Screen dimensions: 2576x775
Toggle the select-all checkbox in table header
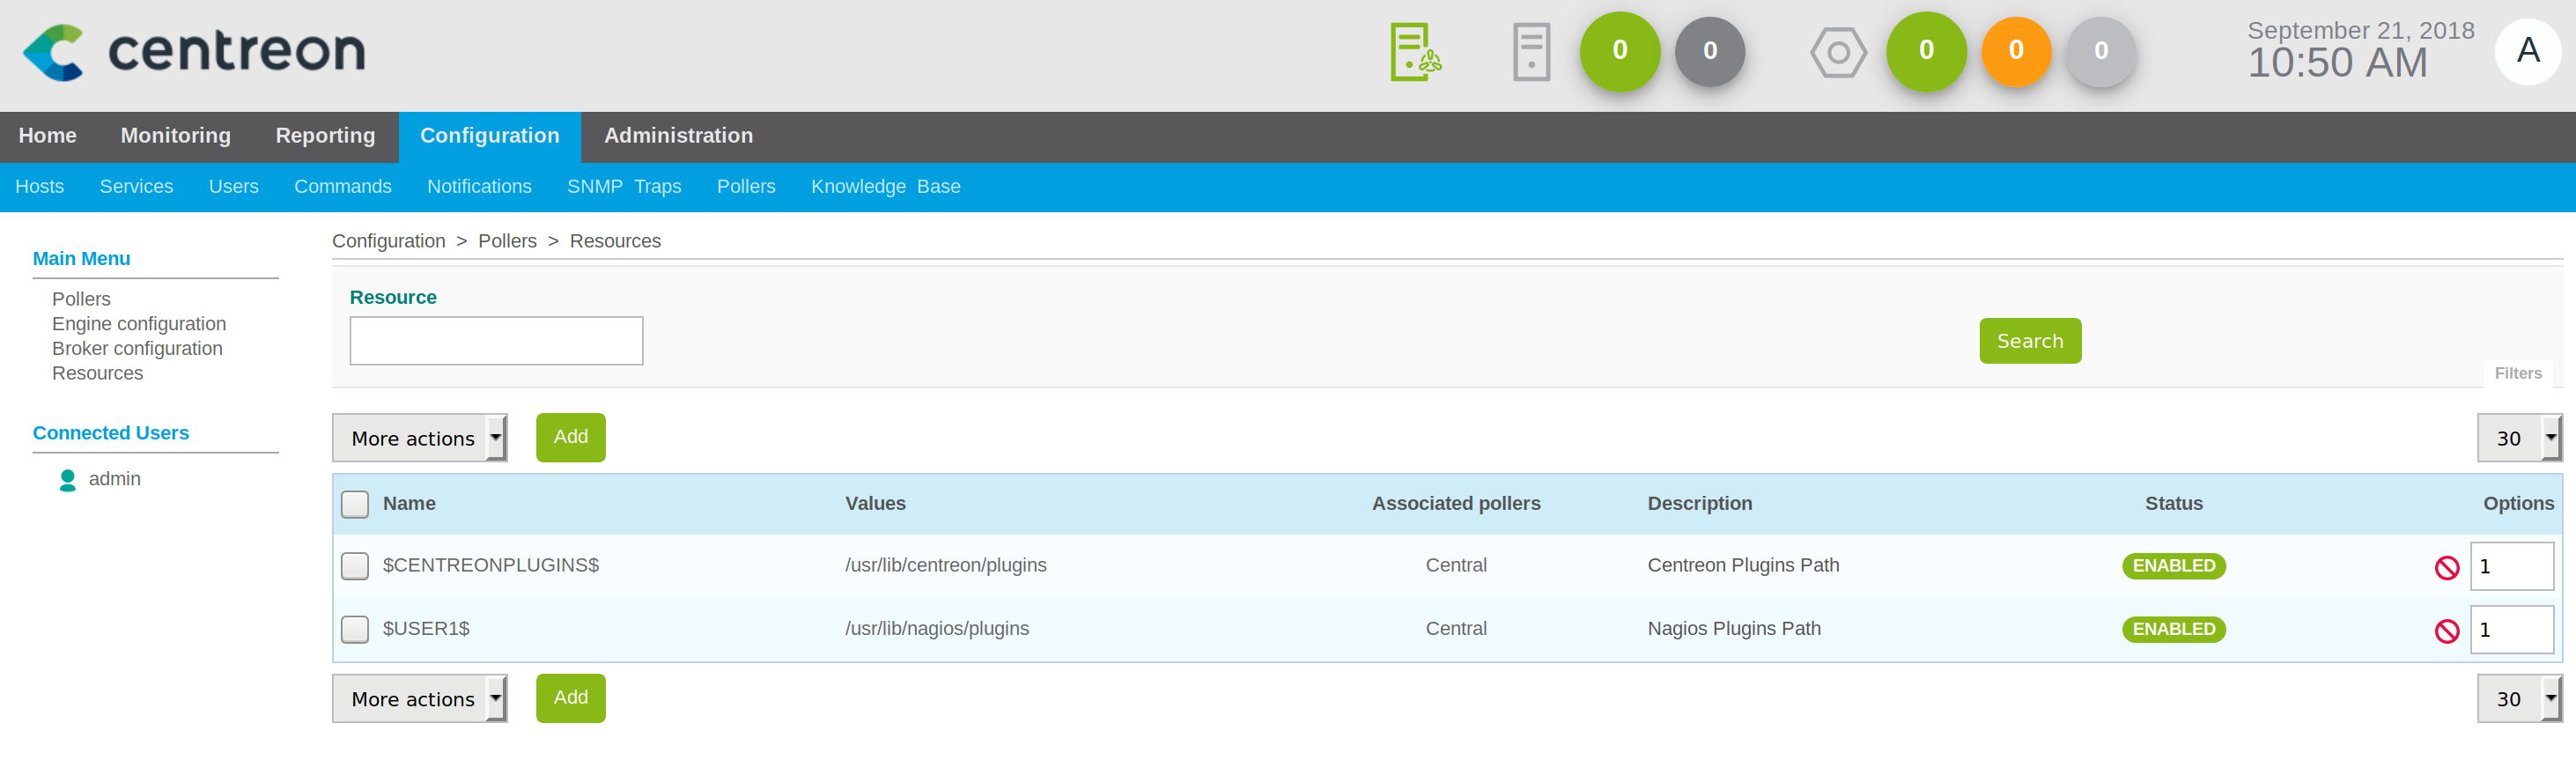pos(355,504)
